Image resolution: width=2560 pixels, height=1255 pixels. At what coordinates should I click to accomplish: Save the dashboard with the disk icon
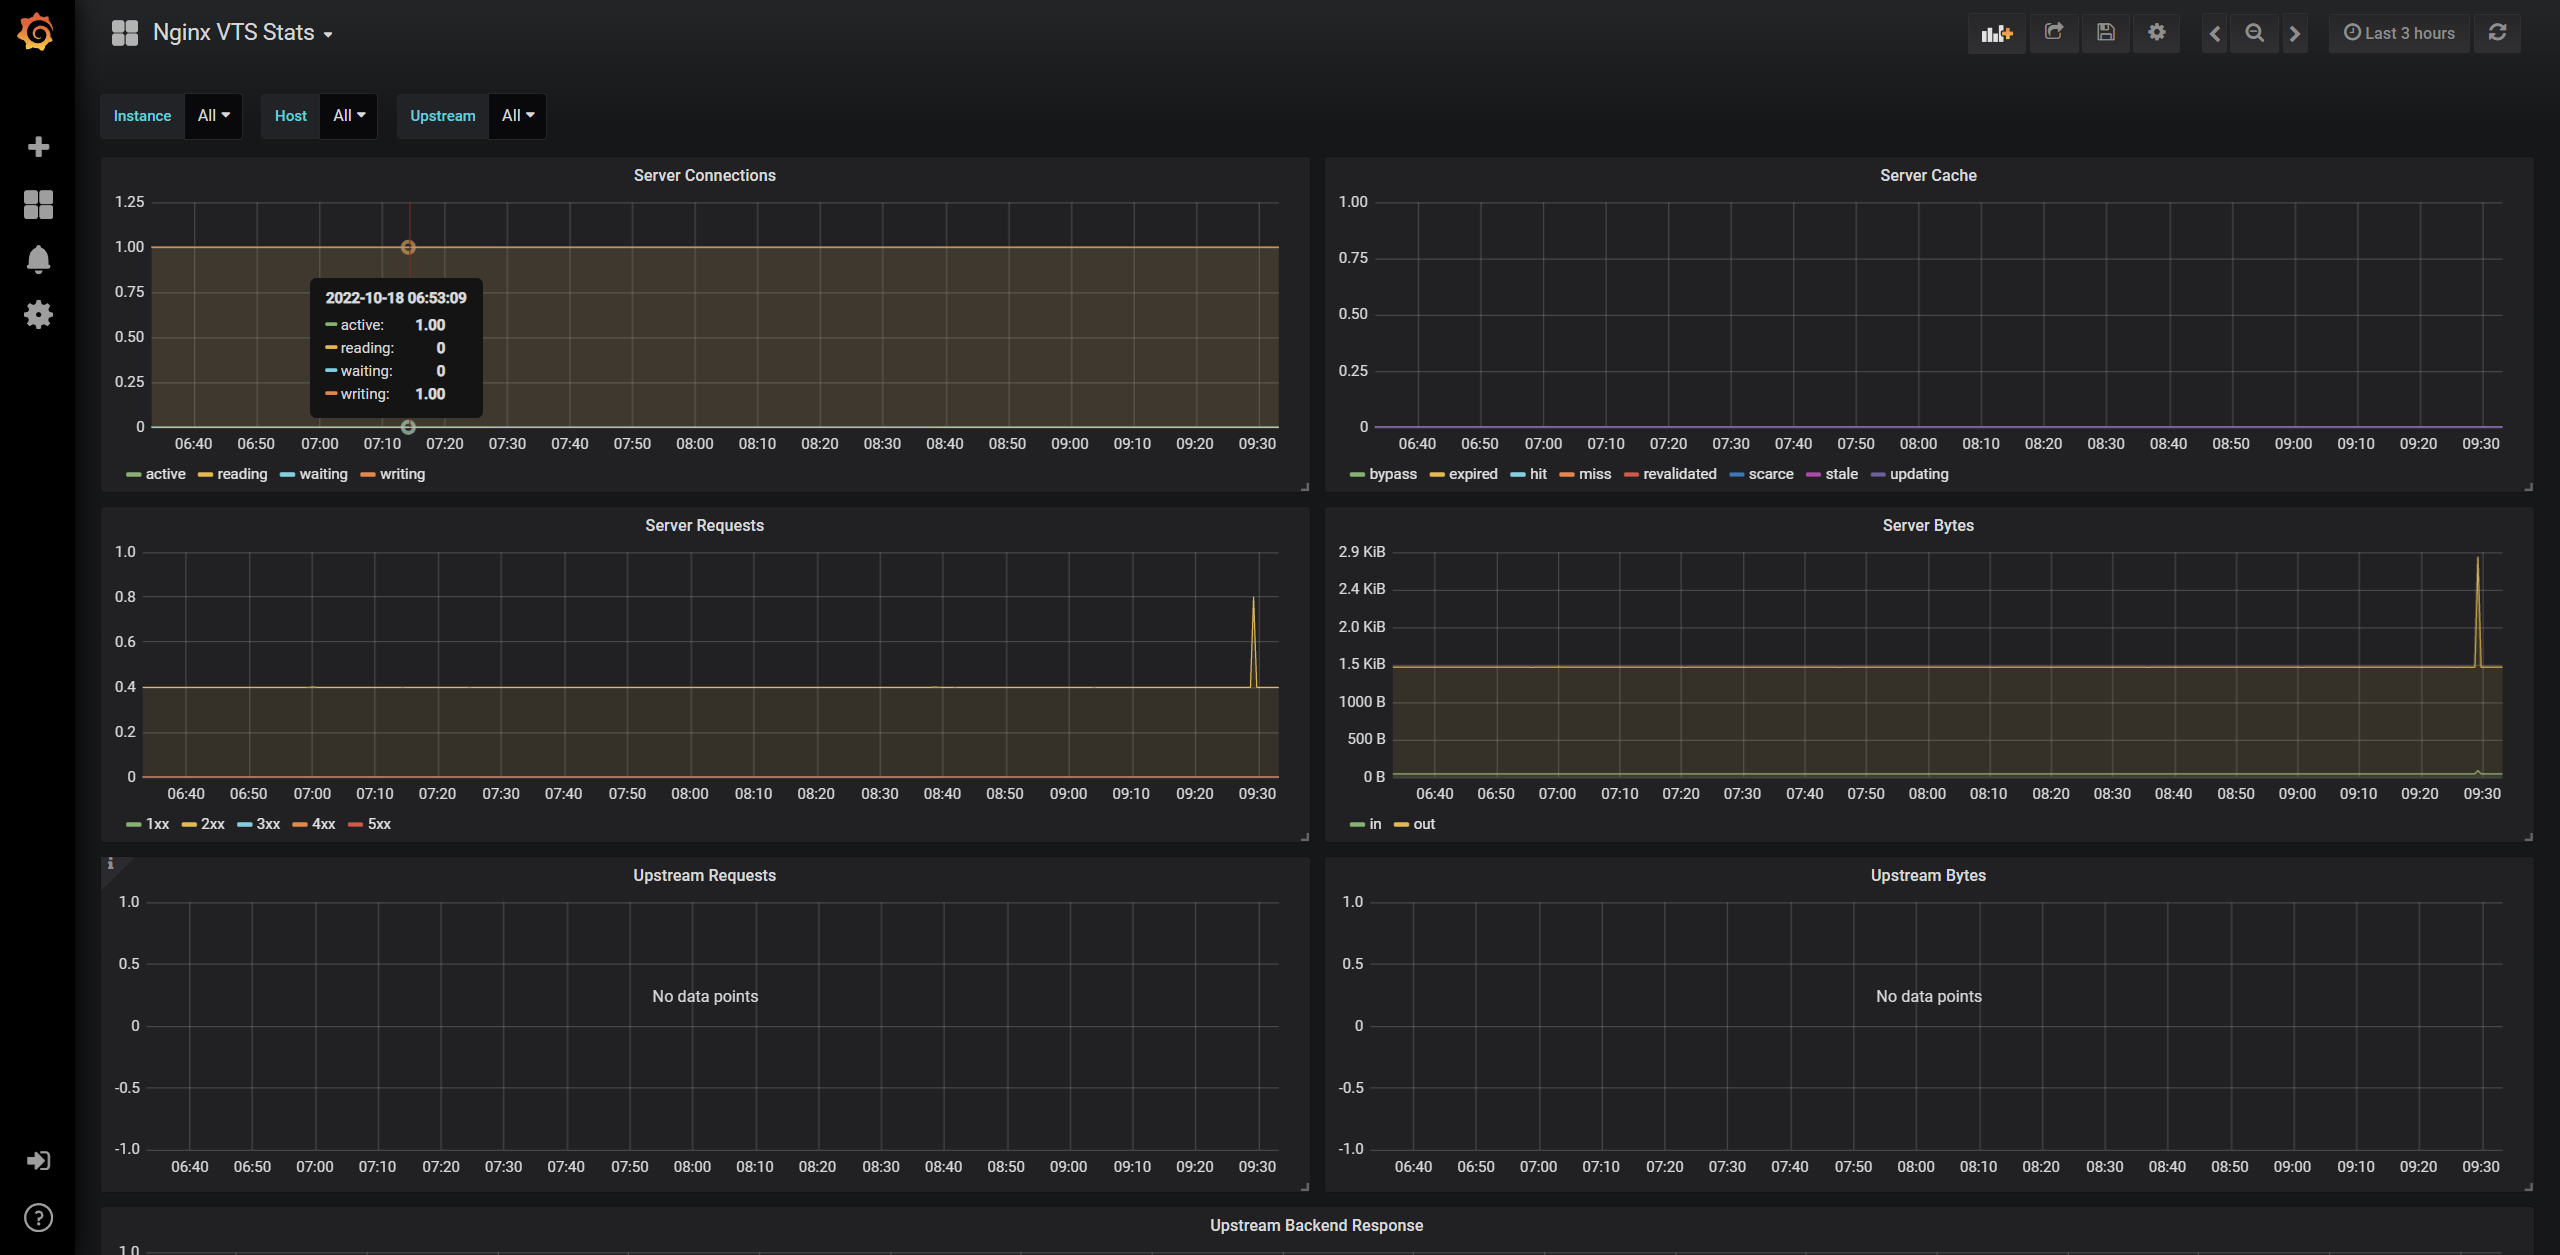coord(2105,33)
